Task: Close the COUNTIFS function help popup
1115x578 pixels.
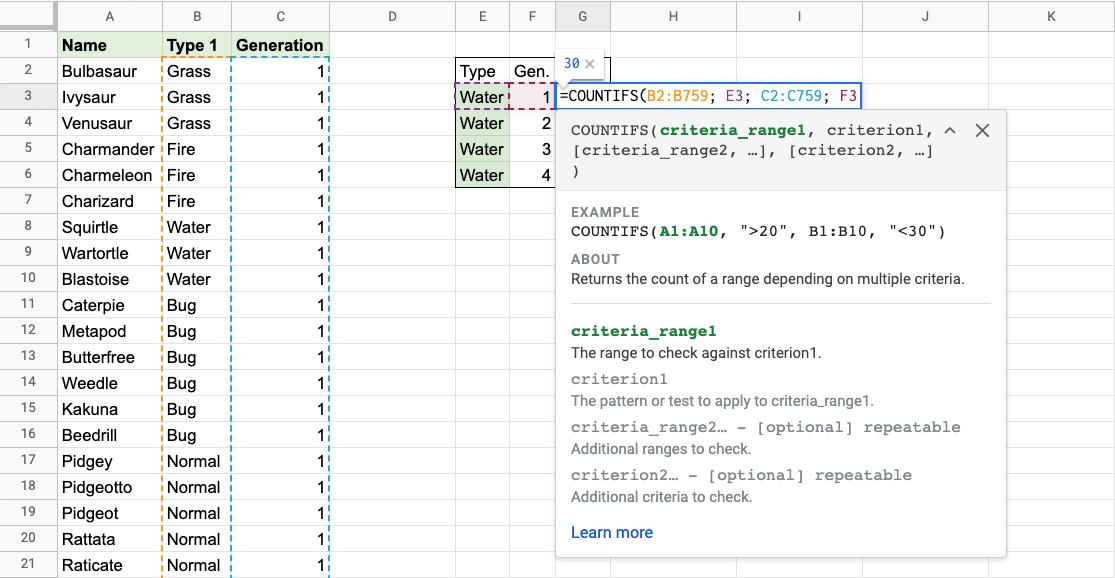Action: click(982, 131)
